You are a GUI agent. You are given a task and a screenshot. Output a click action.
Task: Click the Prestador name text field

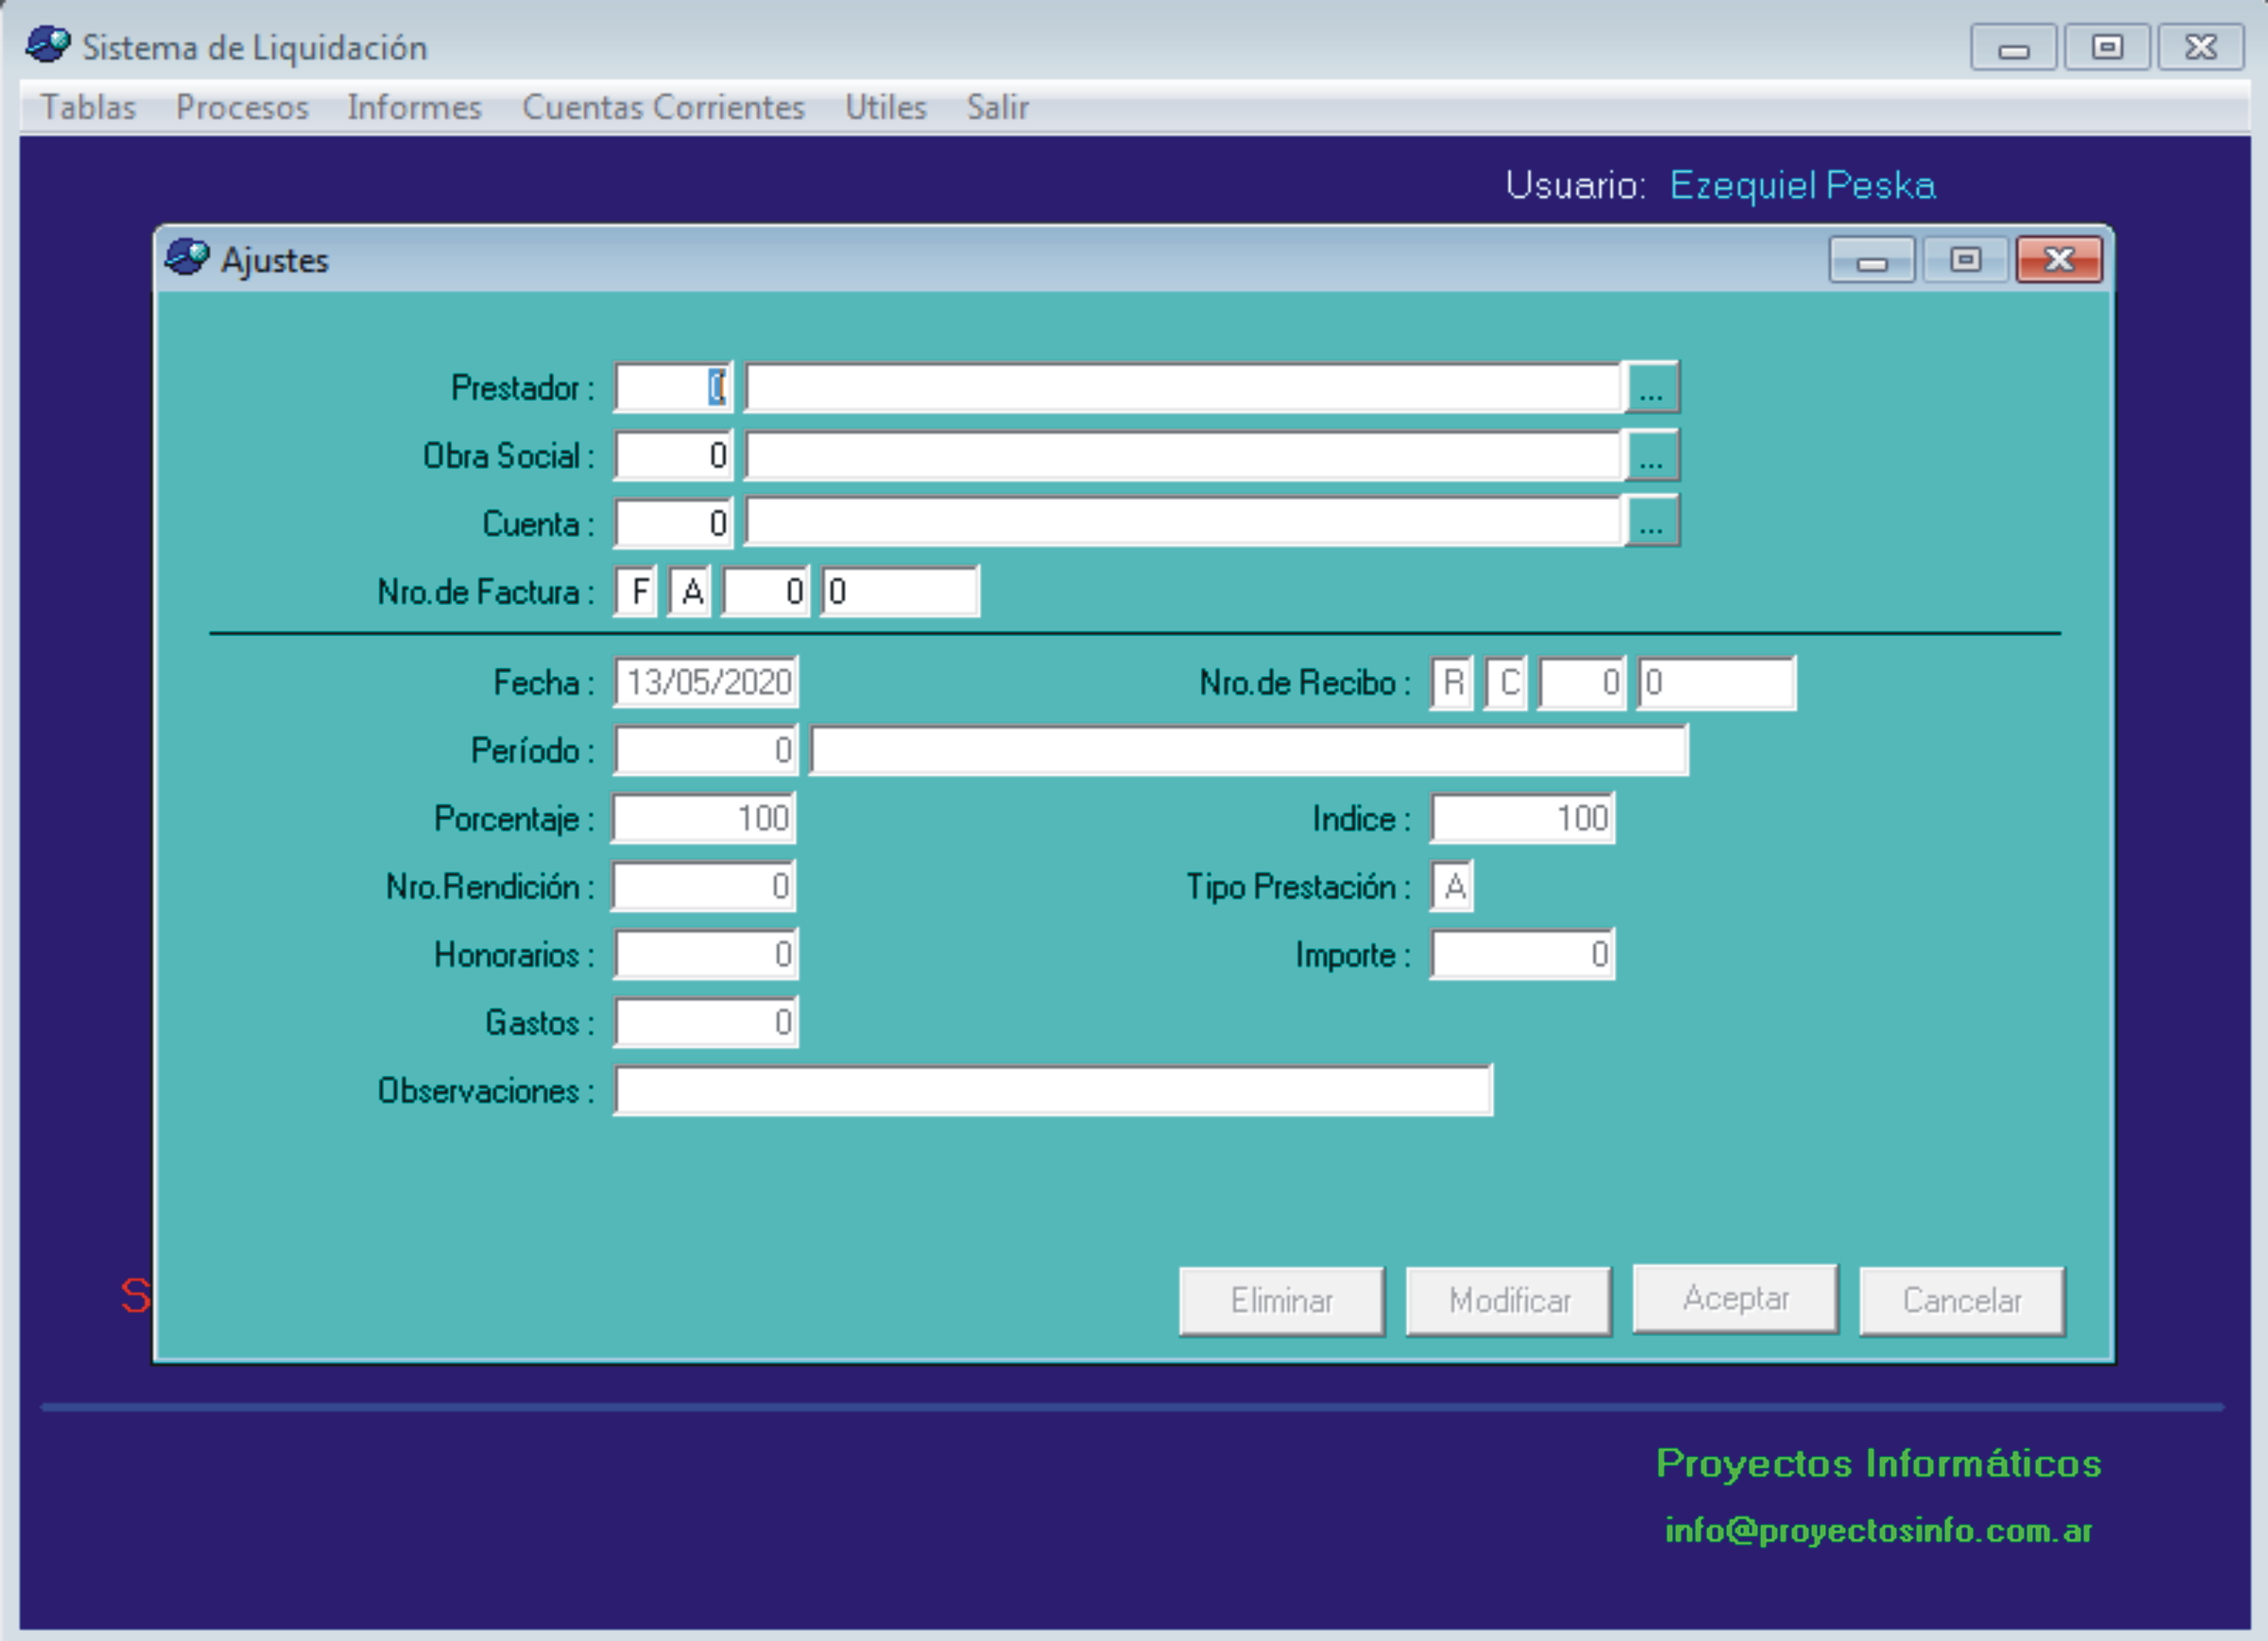pos(1183,387)
